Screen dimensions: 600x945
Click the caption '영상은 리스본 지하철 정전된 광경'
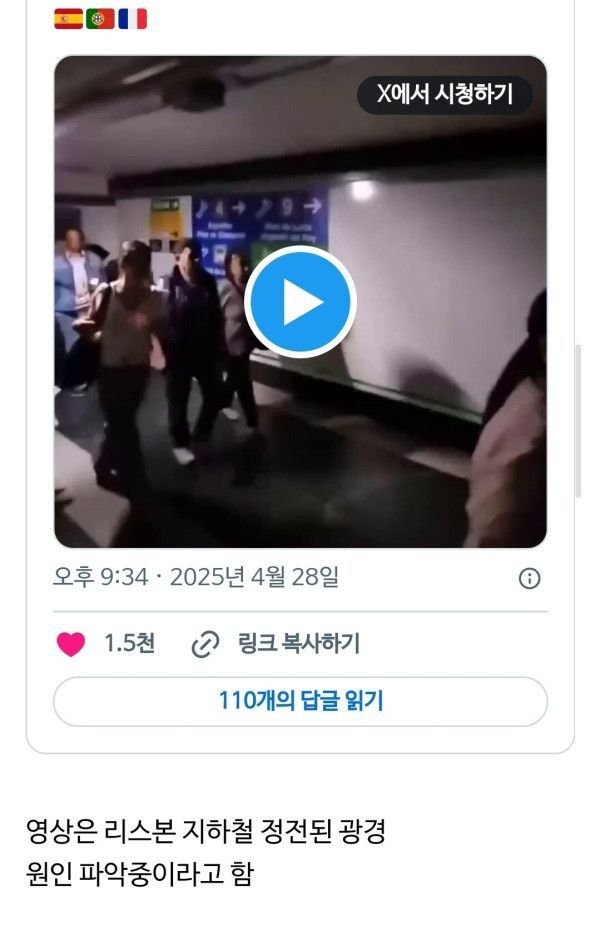(205, 832)
